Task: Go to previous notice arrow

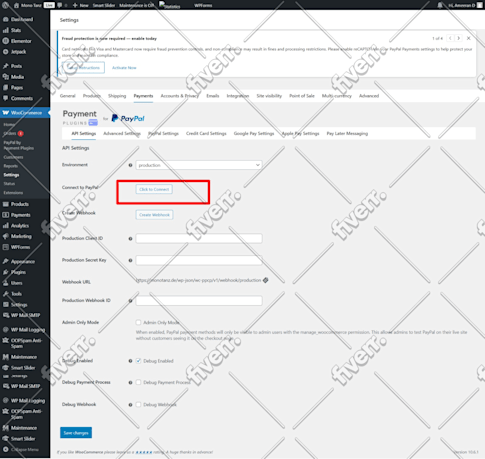Action: (450, 38)
